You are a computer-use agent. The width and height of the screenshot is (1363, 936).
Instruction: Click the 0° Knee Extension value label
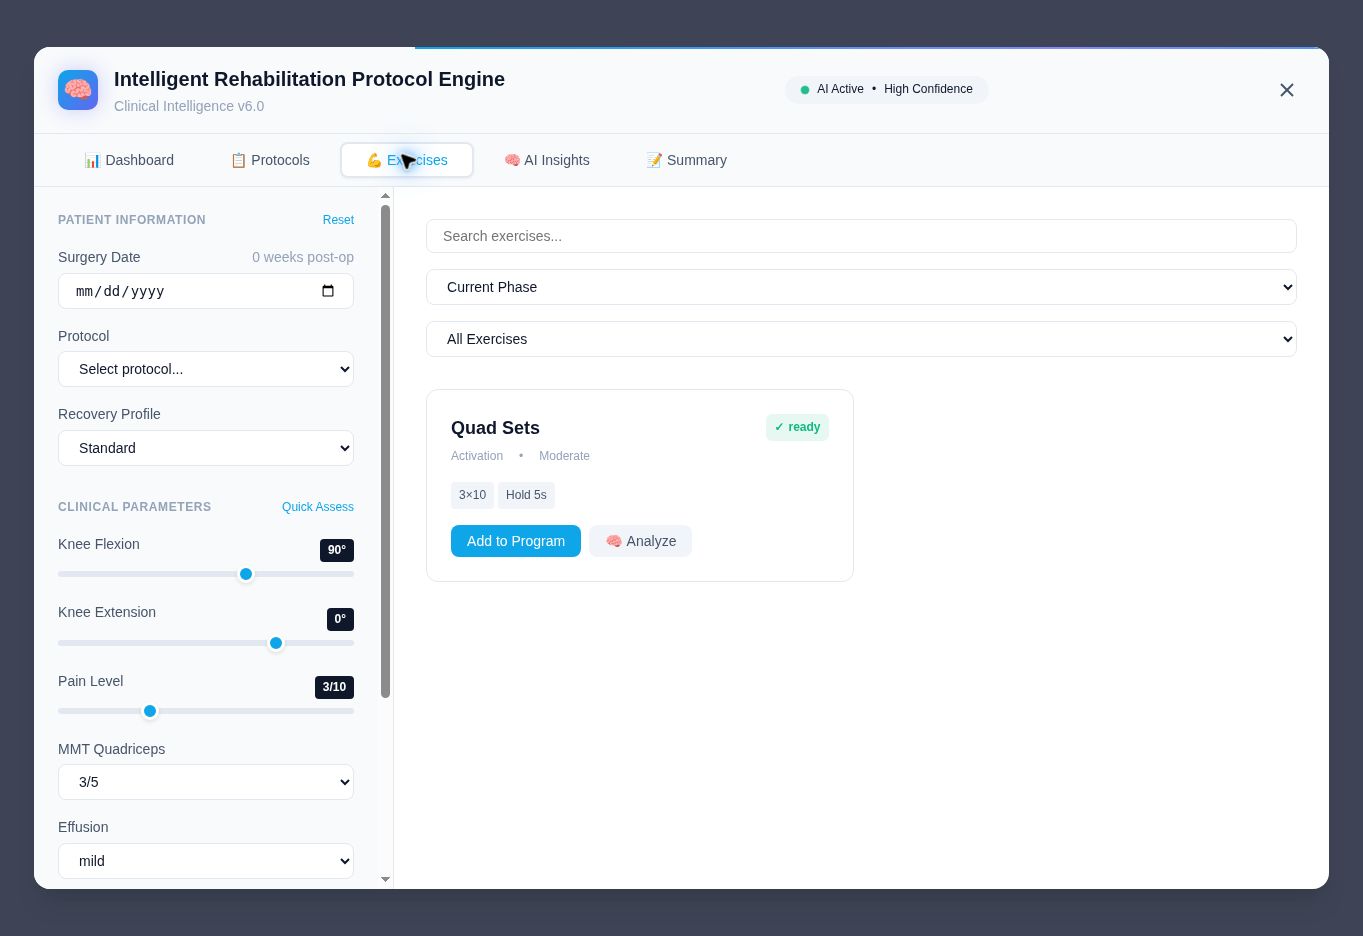pyautogui.click(x=340, y=619)
